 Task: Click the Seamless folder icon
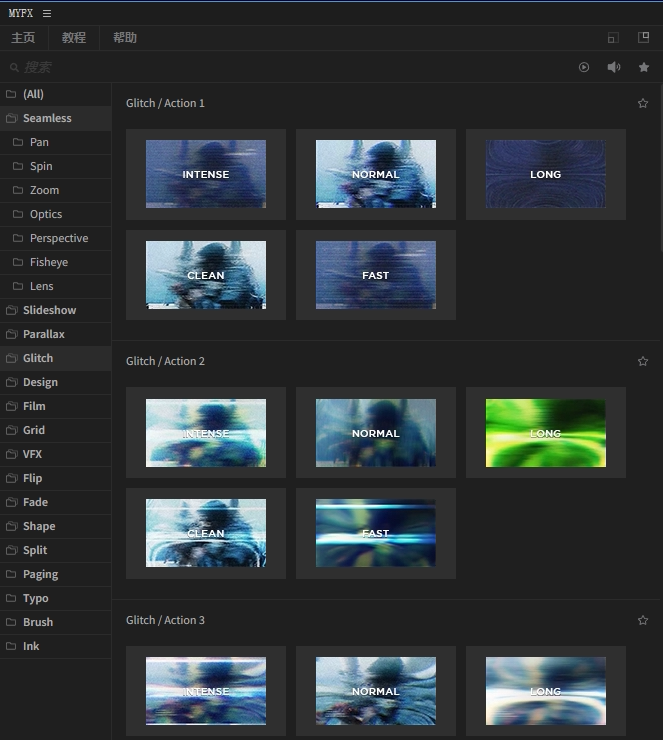pos(11,118)
